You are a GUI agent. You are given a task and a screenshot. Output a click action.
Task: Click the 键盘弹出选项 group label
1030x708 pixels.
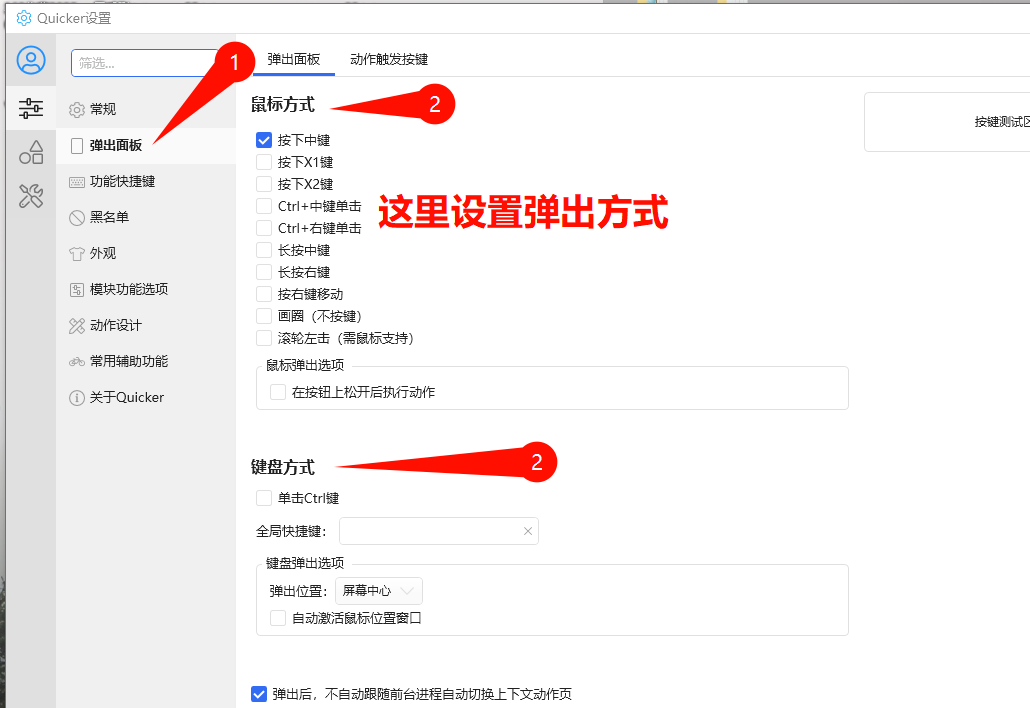tap(305, 563)
